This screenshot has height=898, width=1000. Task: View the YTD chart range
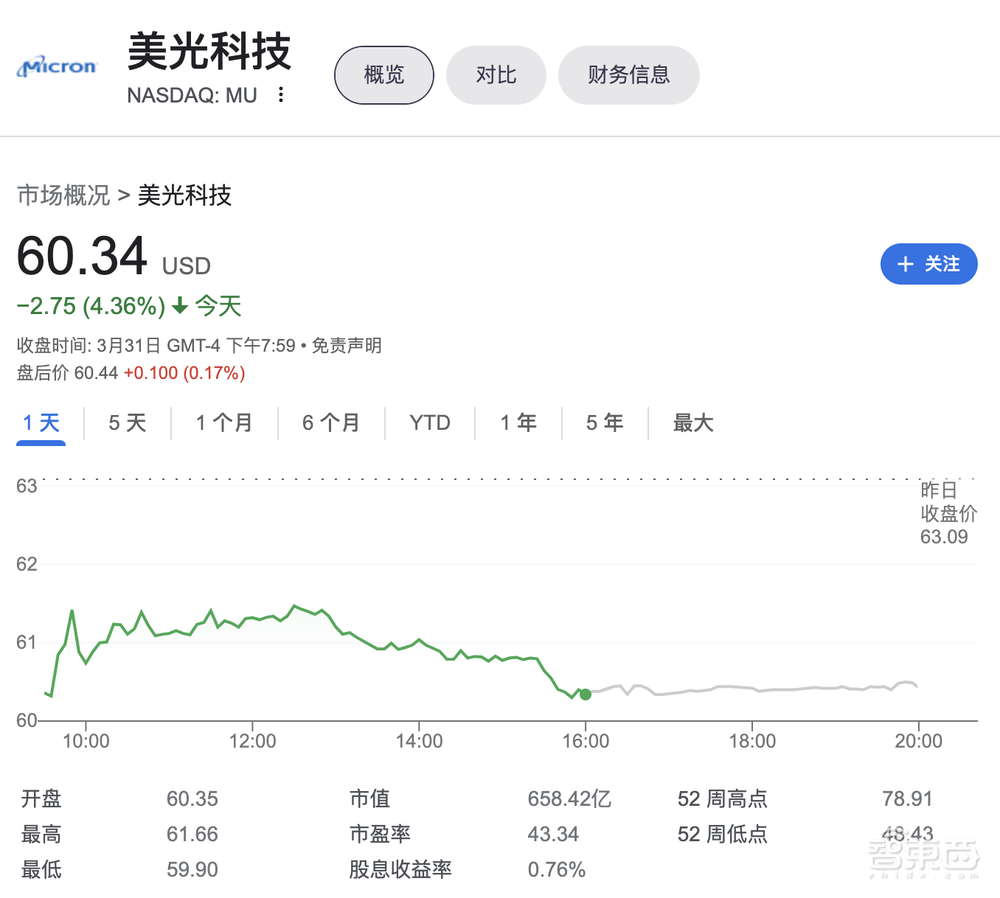pyautogui.click(x=429, y=422)
